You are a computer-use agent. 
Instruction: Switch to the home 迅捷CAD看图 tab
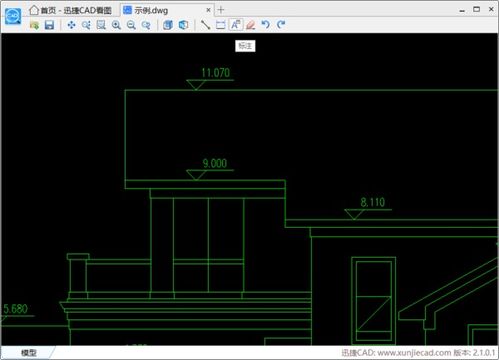pos(71,10)
